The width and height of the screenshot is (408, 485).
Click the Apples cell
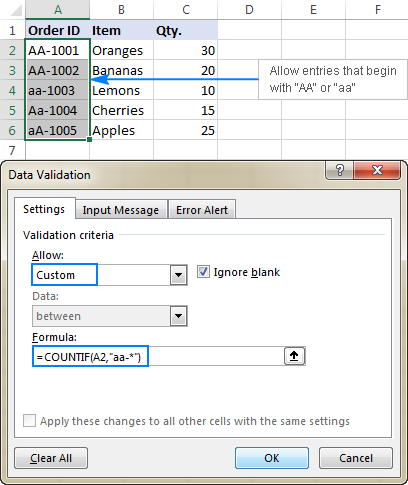click(x=121, y=130)
